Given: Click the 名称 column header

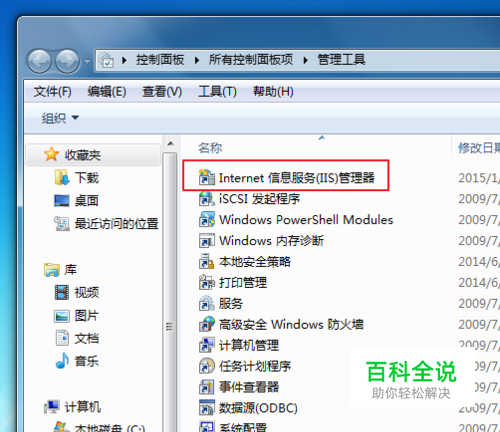Looking at the screenshot, I should click(210, 148).
